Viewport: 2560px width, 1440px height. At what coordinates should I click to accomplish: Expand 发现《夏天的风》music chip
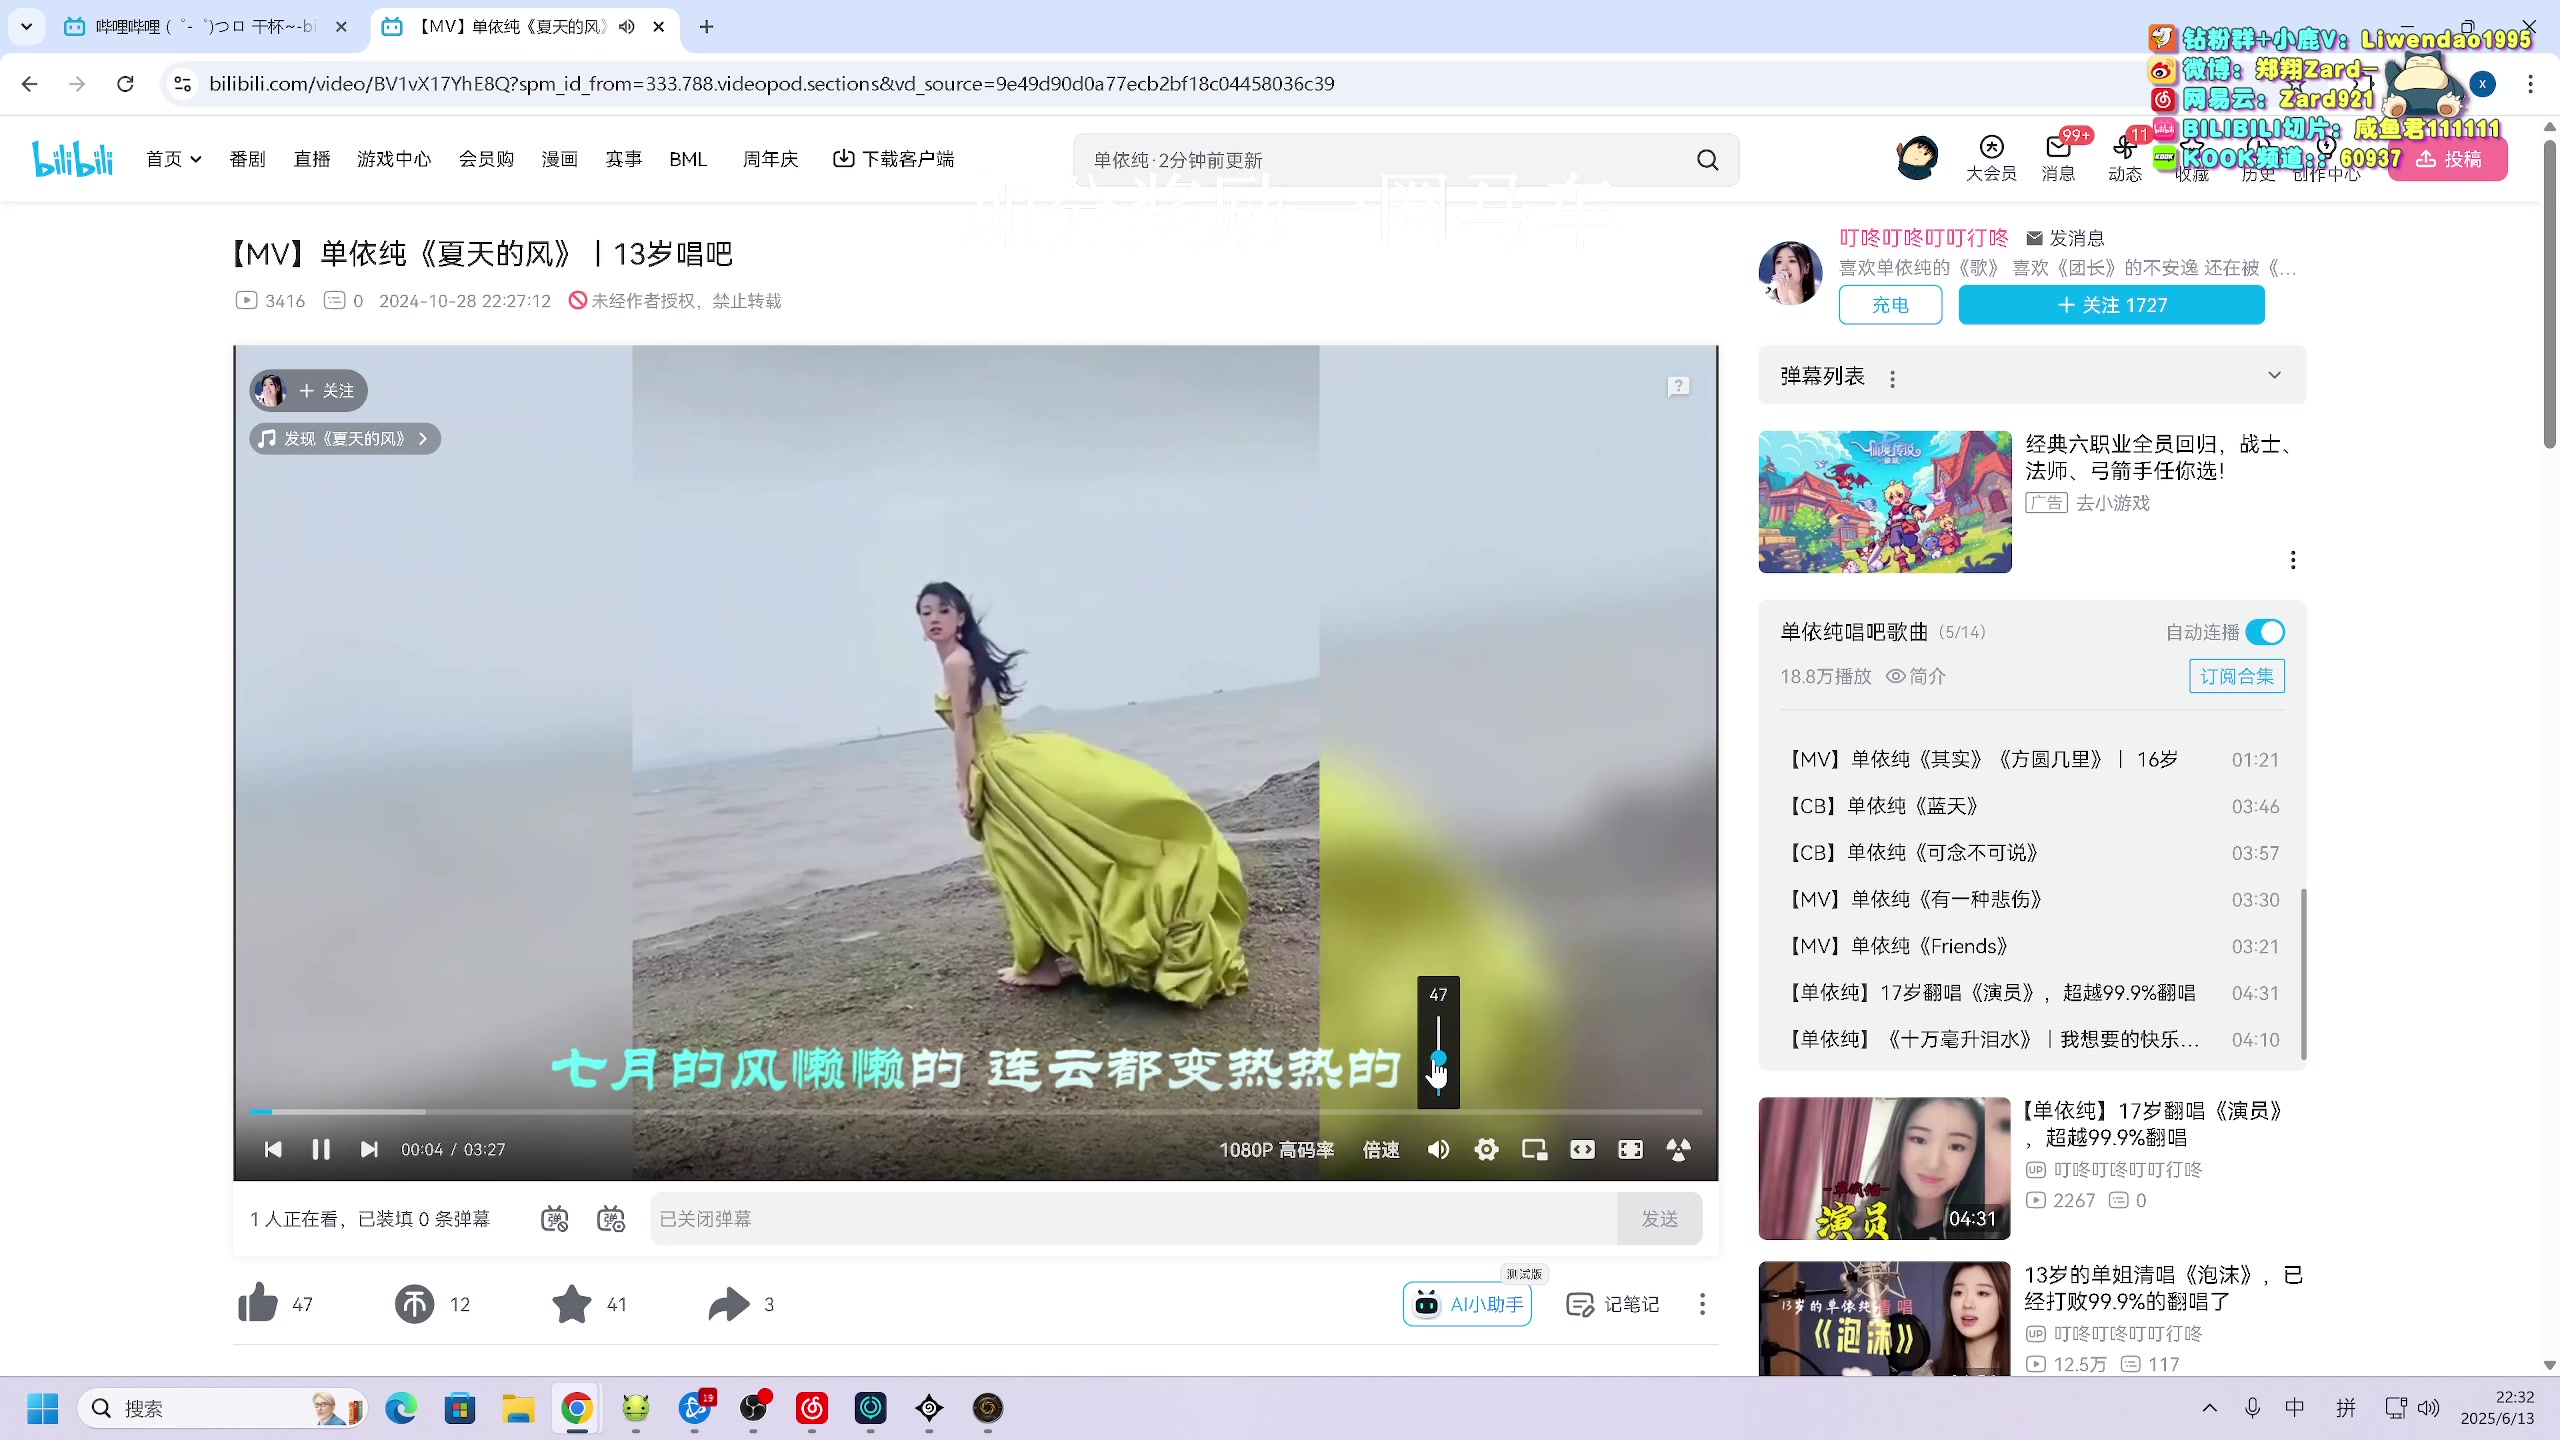[345, 438]
